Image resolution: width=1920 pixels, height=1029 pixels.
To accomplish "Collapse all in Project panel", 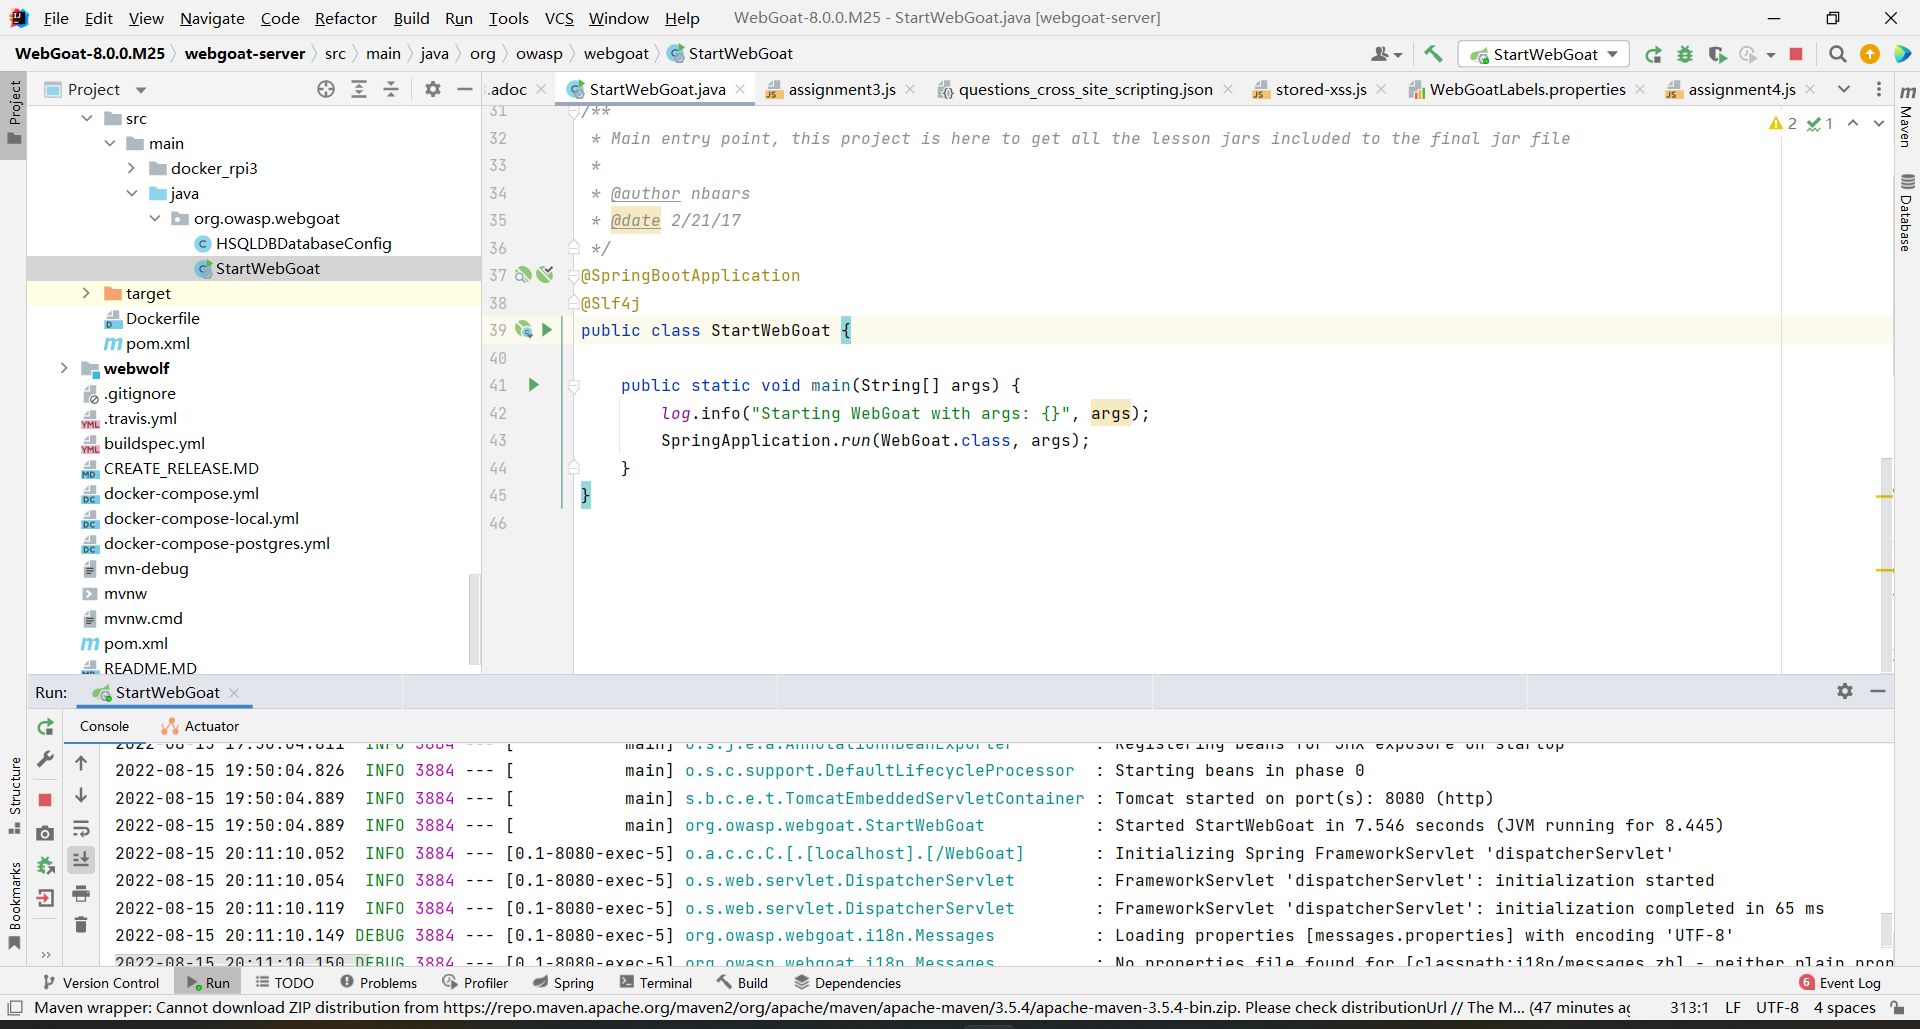I will pyautogui.click(x=391, y=89).
